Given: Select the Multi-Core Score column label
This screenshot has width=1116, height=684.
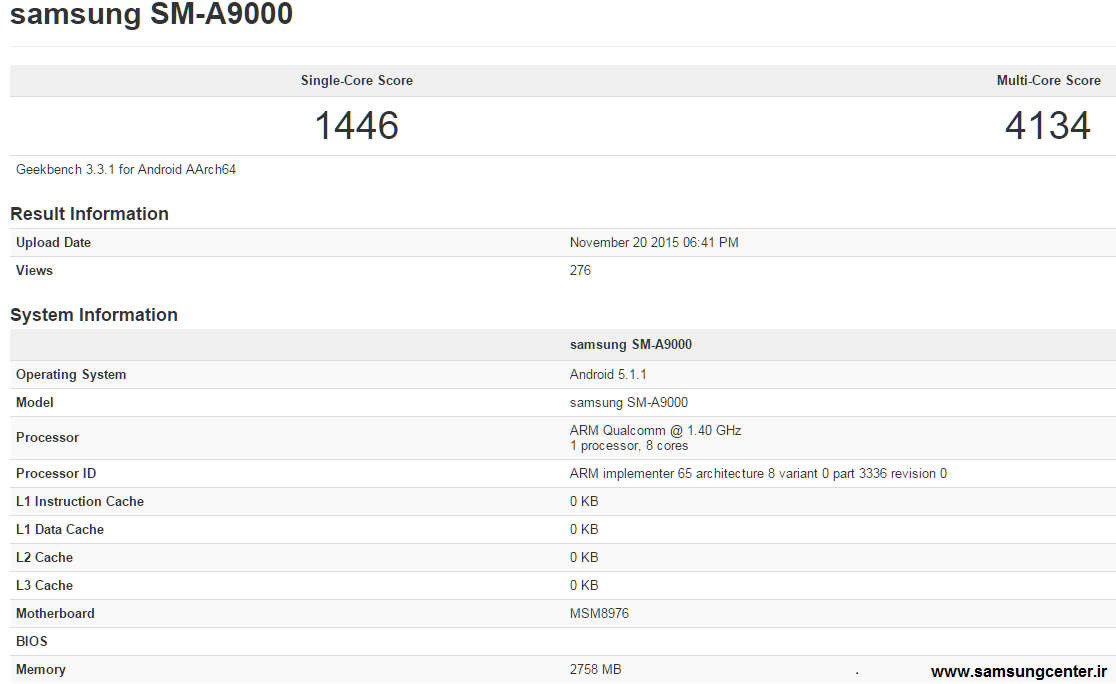Looking at the screenshot, I should click(x=1048, y=80).
